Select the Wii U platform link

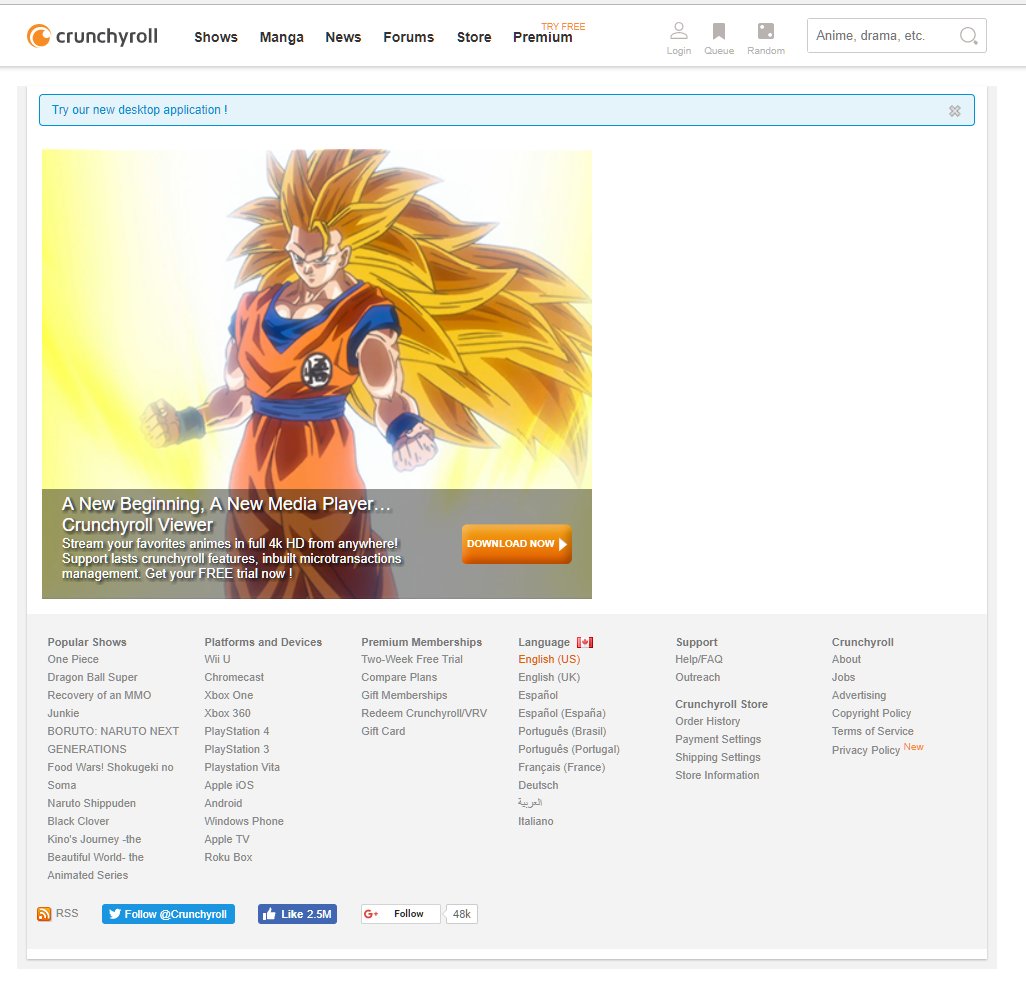pyautogui.click(x=217, y=659)
